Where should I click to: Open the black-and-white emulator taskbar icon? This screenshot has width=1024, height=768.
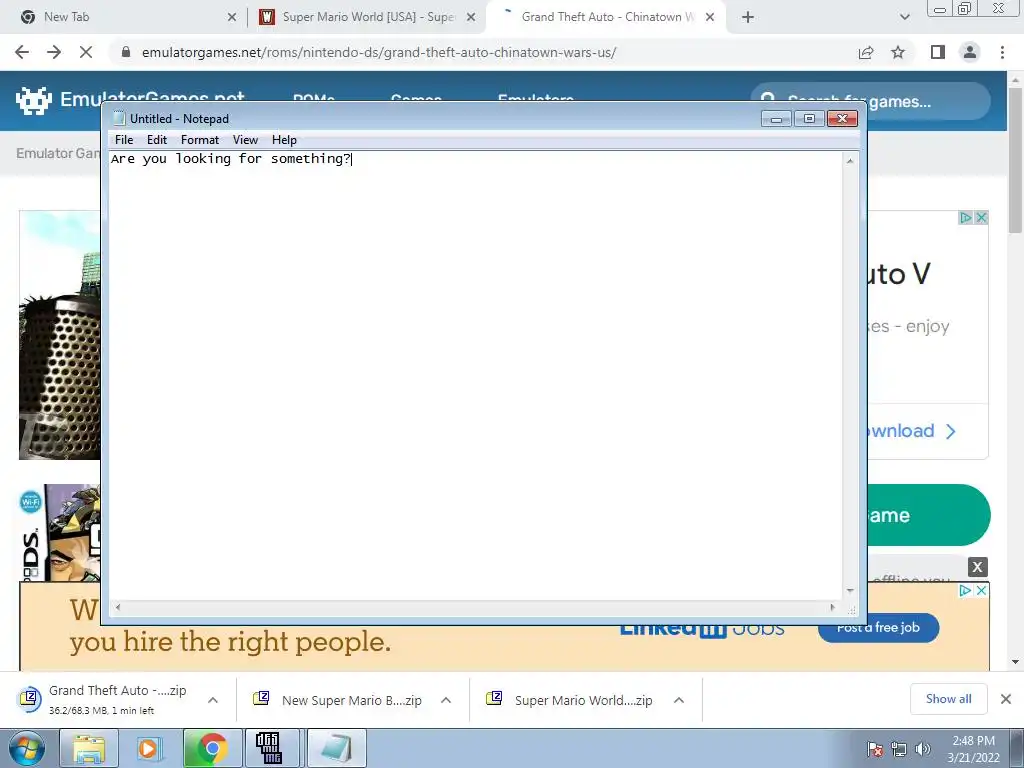[269, 748]
